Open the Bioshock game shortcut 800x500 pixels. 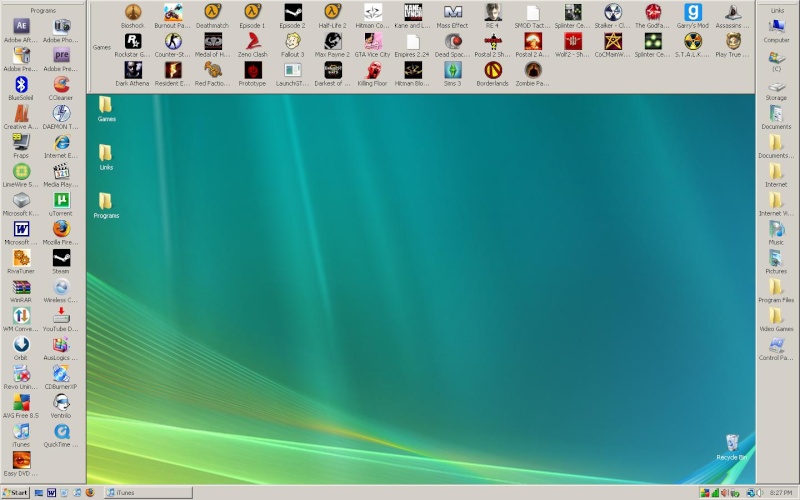click(x=133, y=15)
